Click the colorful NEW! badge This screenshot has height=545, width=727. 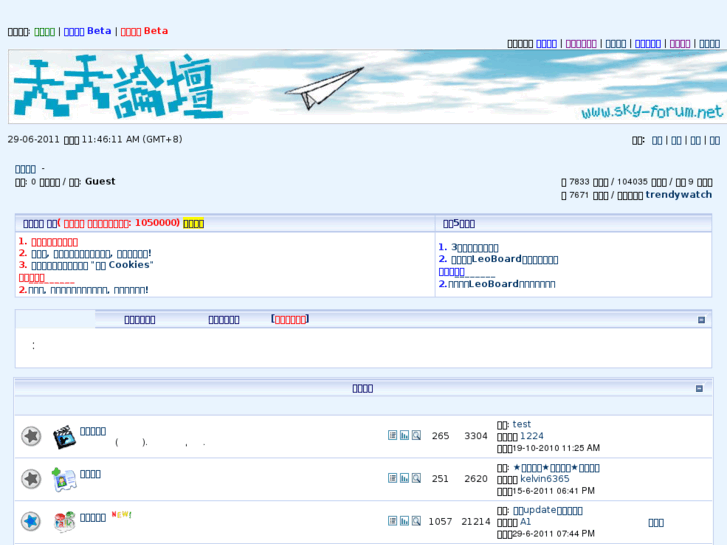(121, 514)
